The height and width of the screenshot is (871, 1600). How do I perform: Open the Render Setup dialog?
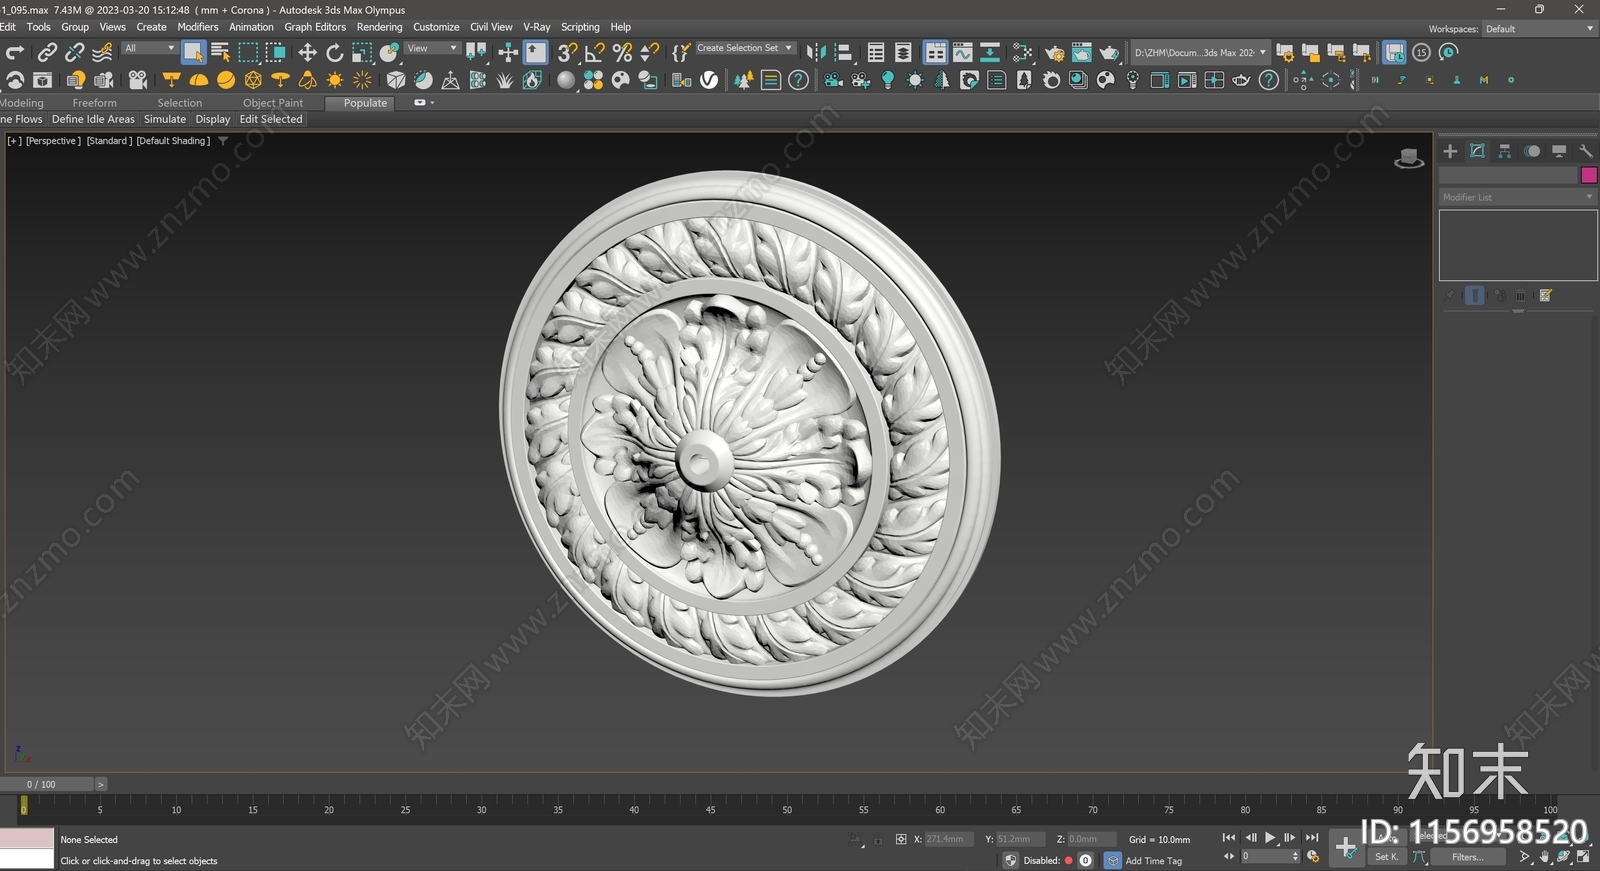pyautogui.click(x=1054, y=52)
